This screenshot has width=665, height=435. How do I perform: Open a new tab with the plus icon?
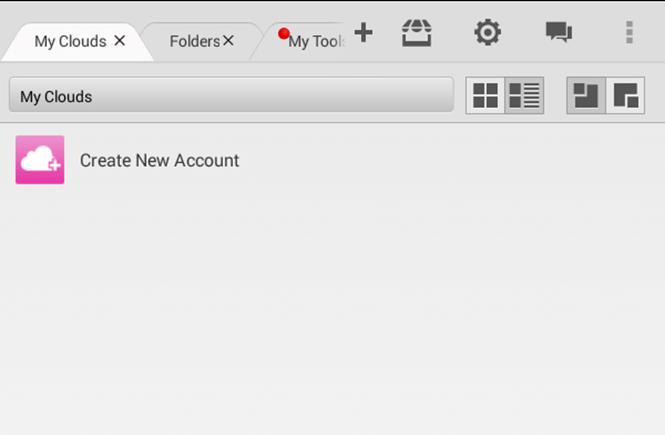363,33
